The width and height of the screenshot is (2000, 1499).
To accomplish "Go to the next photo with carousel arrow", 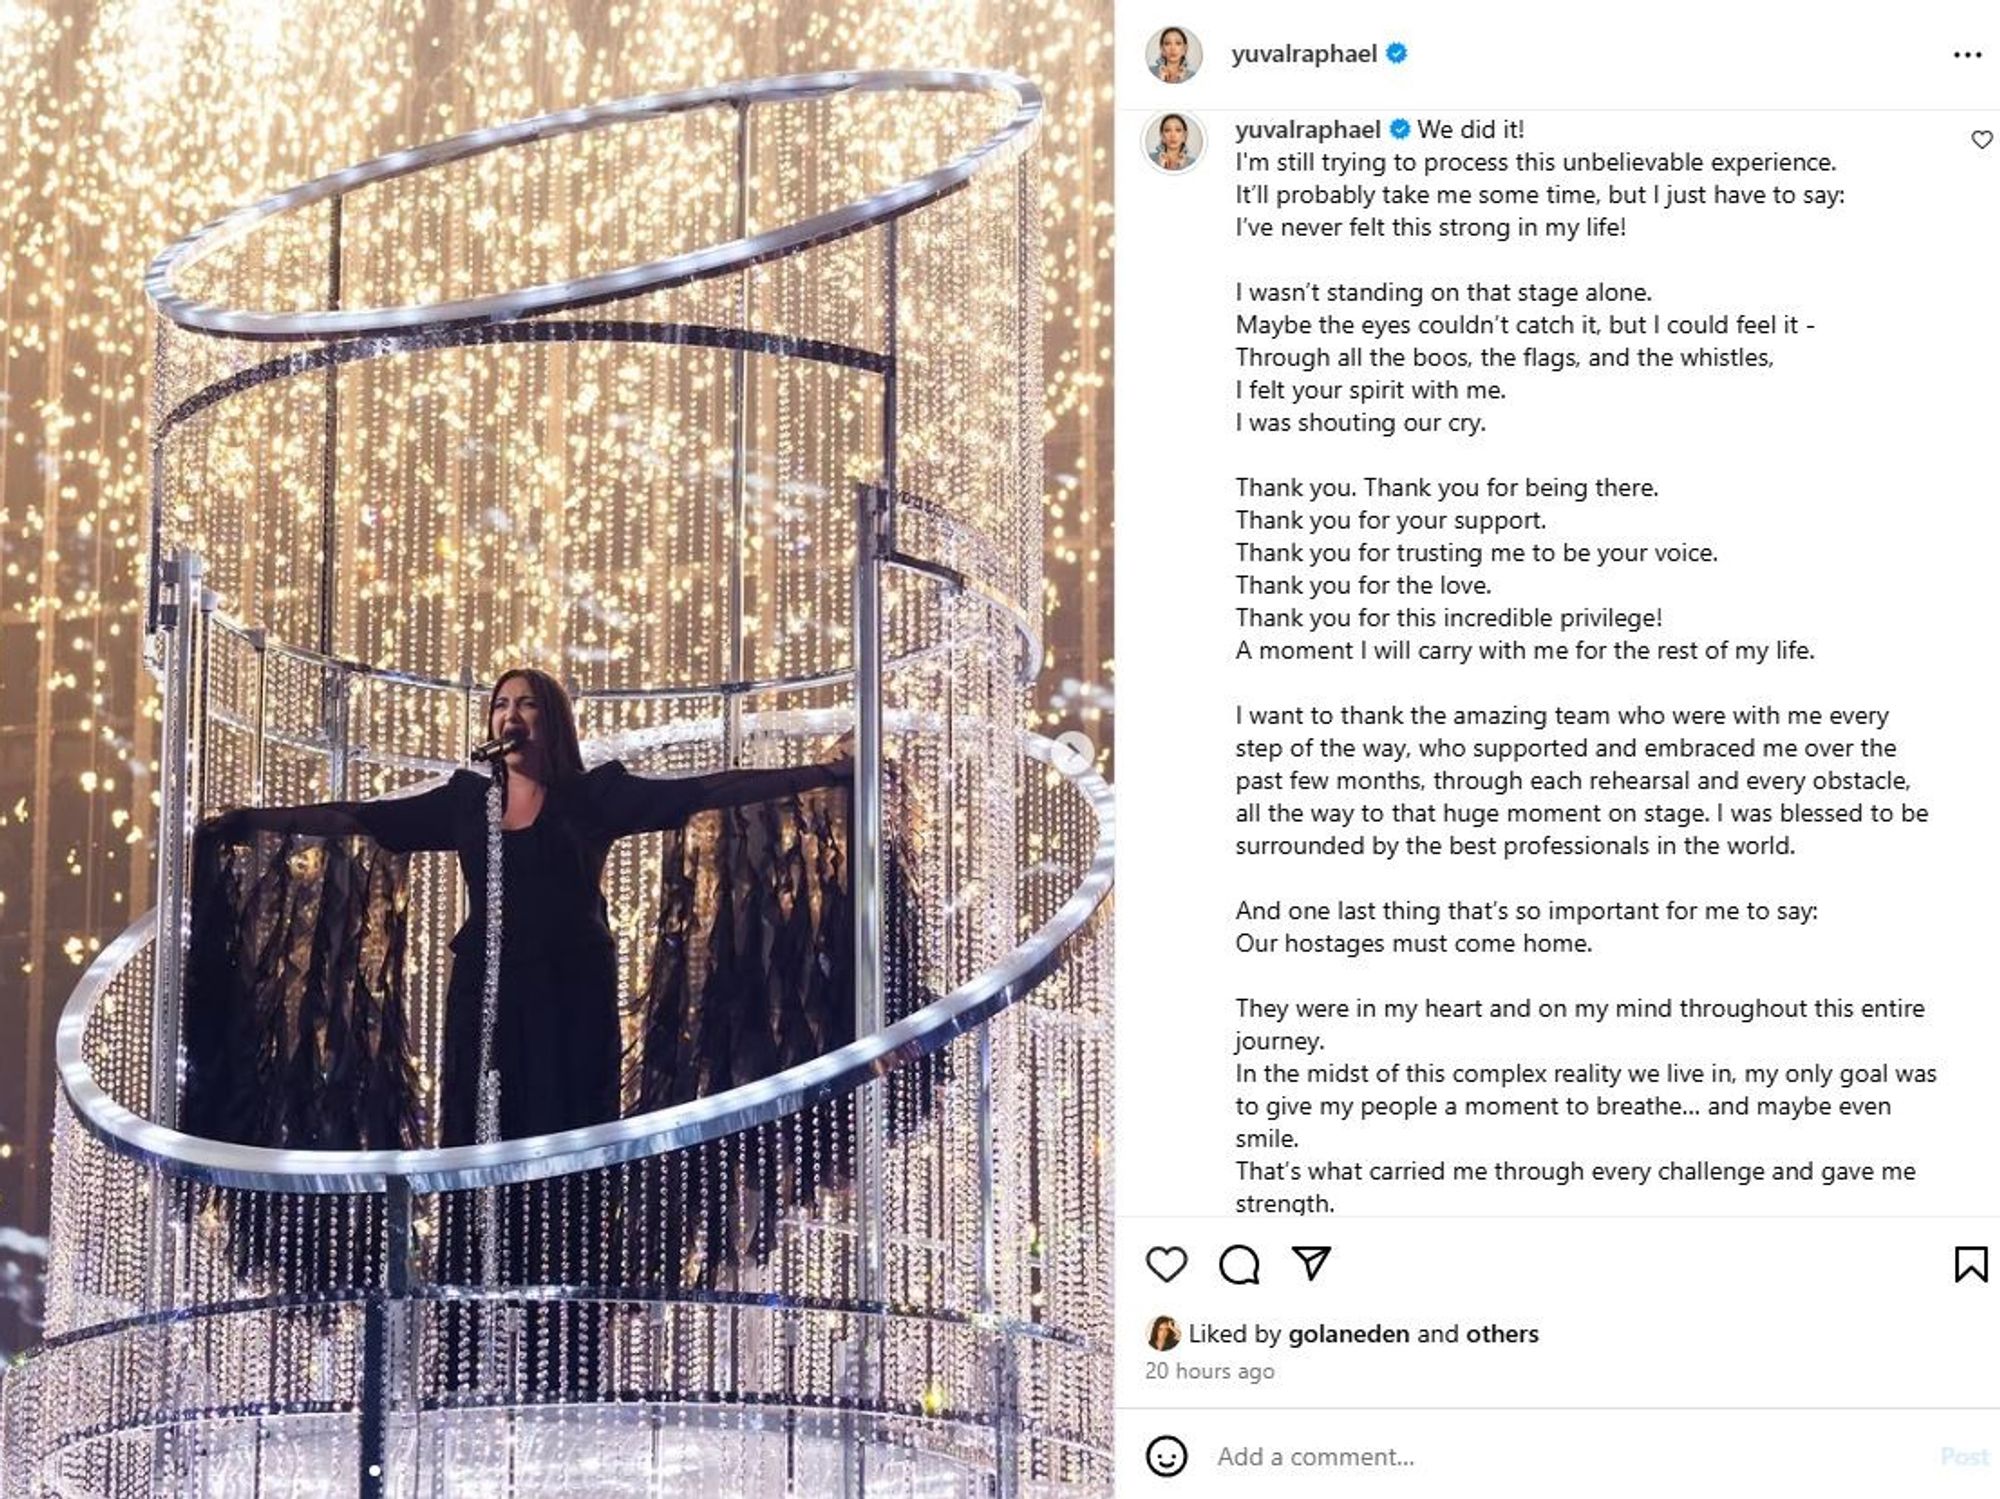I will [x=1074, y=751].
